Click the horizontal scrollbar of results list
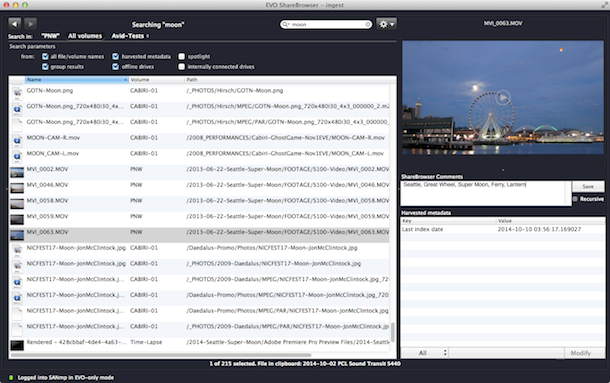 [160, 355]
